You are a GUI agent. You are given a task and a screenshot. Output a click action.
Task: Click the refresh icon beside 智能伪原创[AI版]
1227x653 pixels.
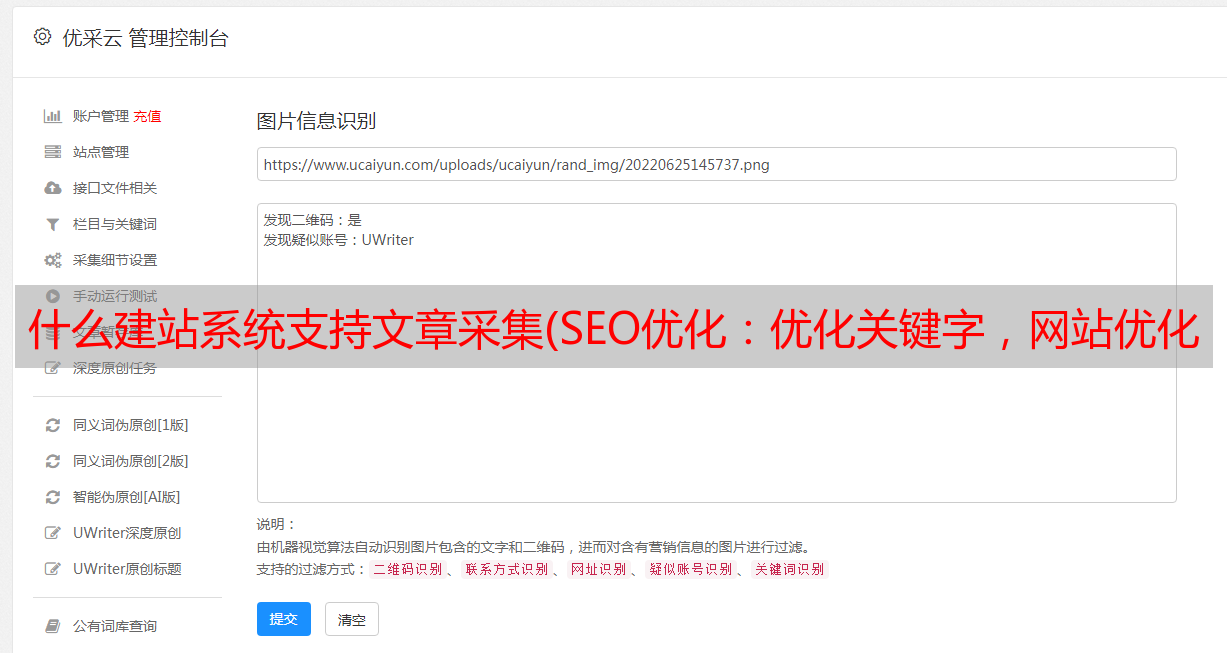pos(53,497)
